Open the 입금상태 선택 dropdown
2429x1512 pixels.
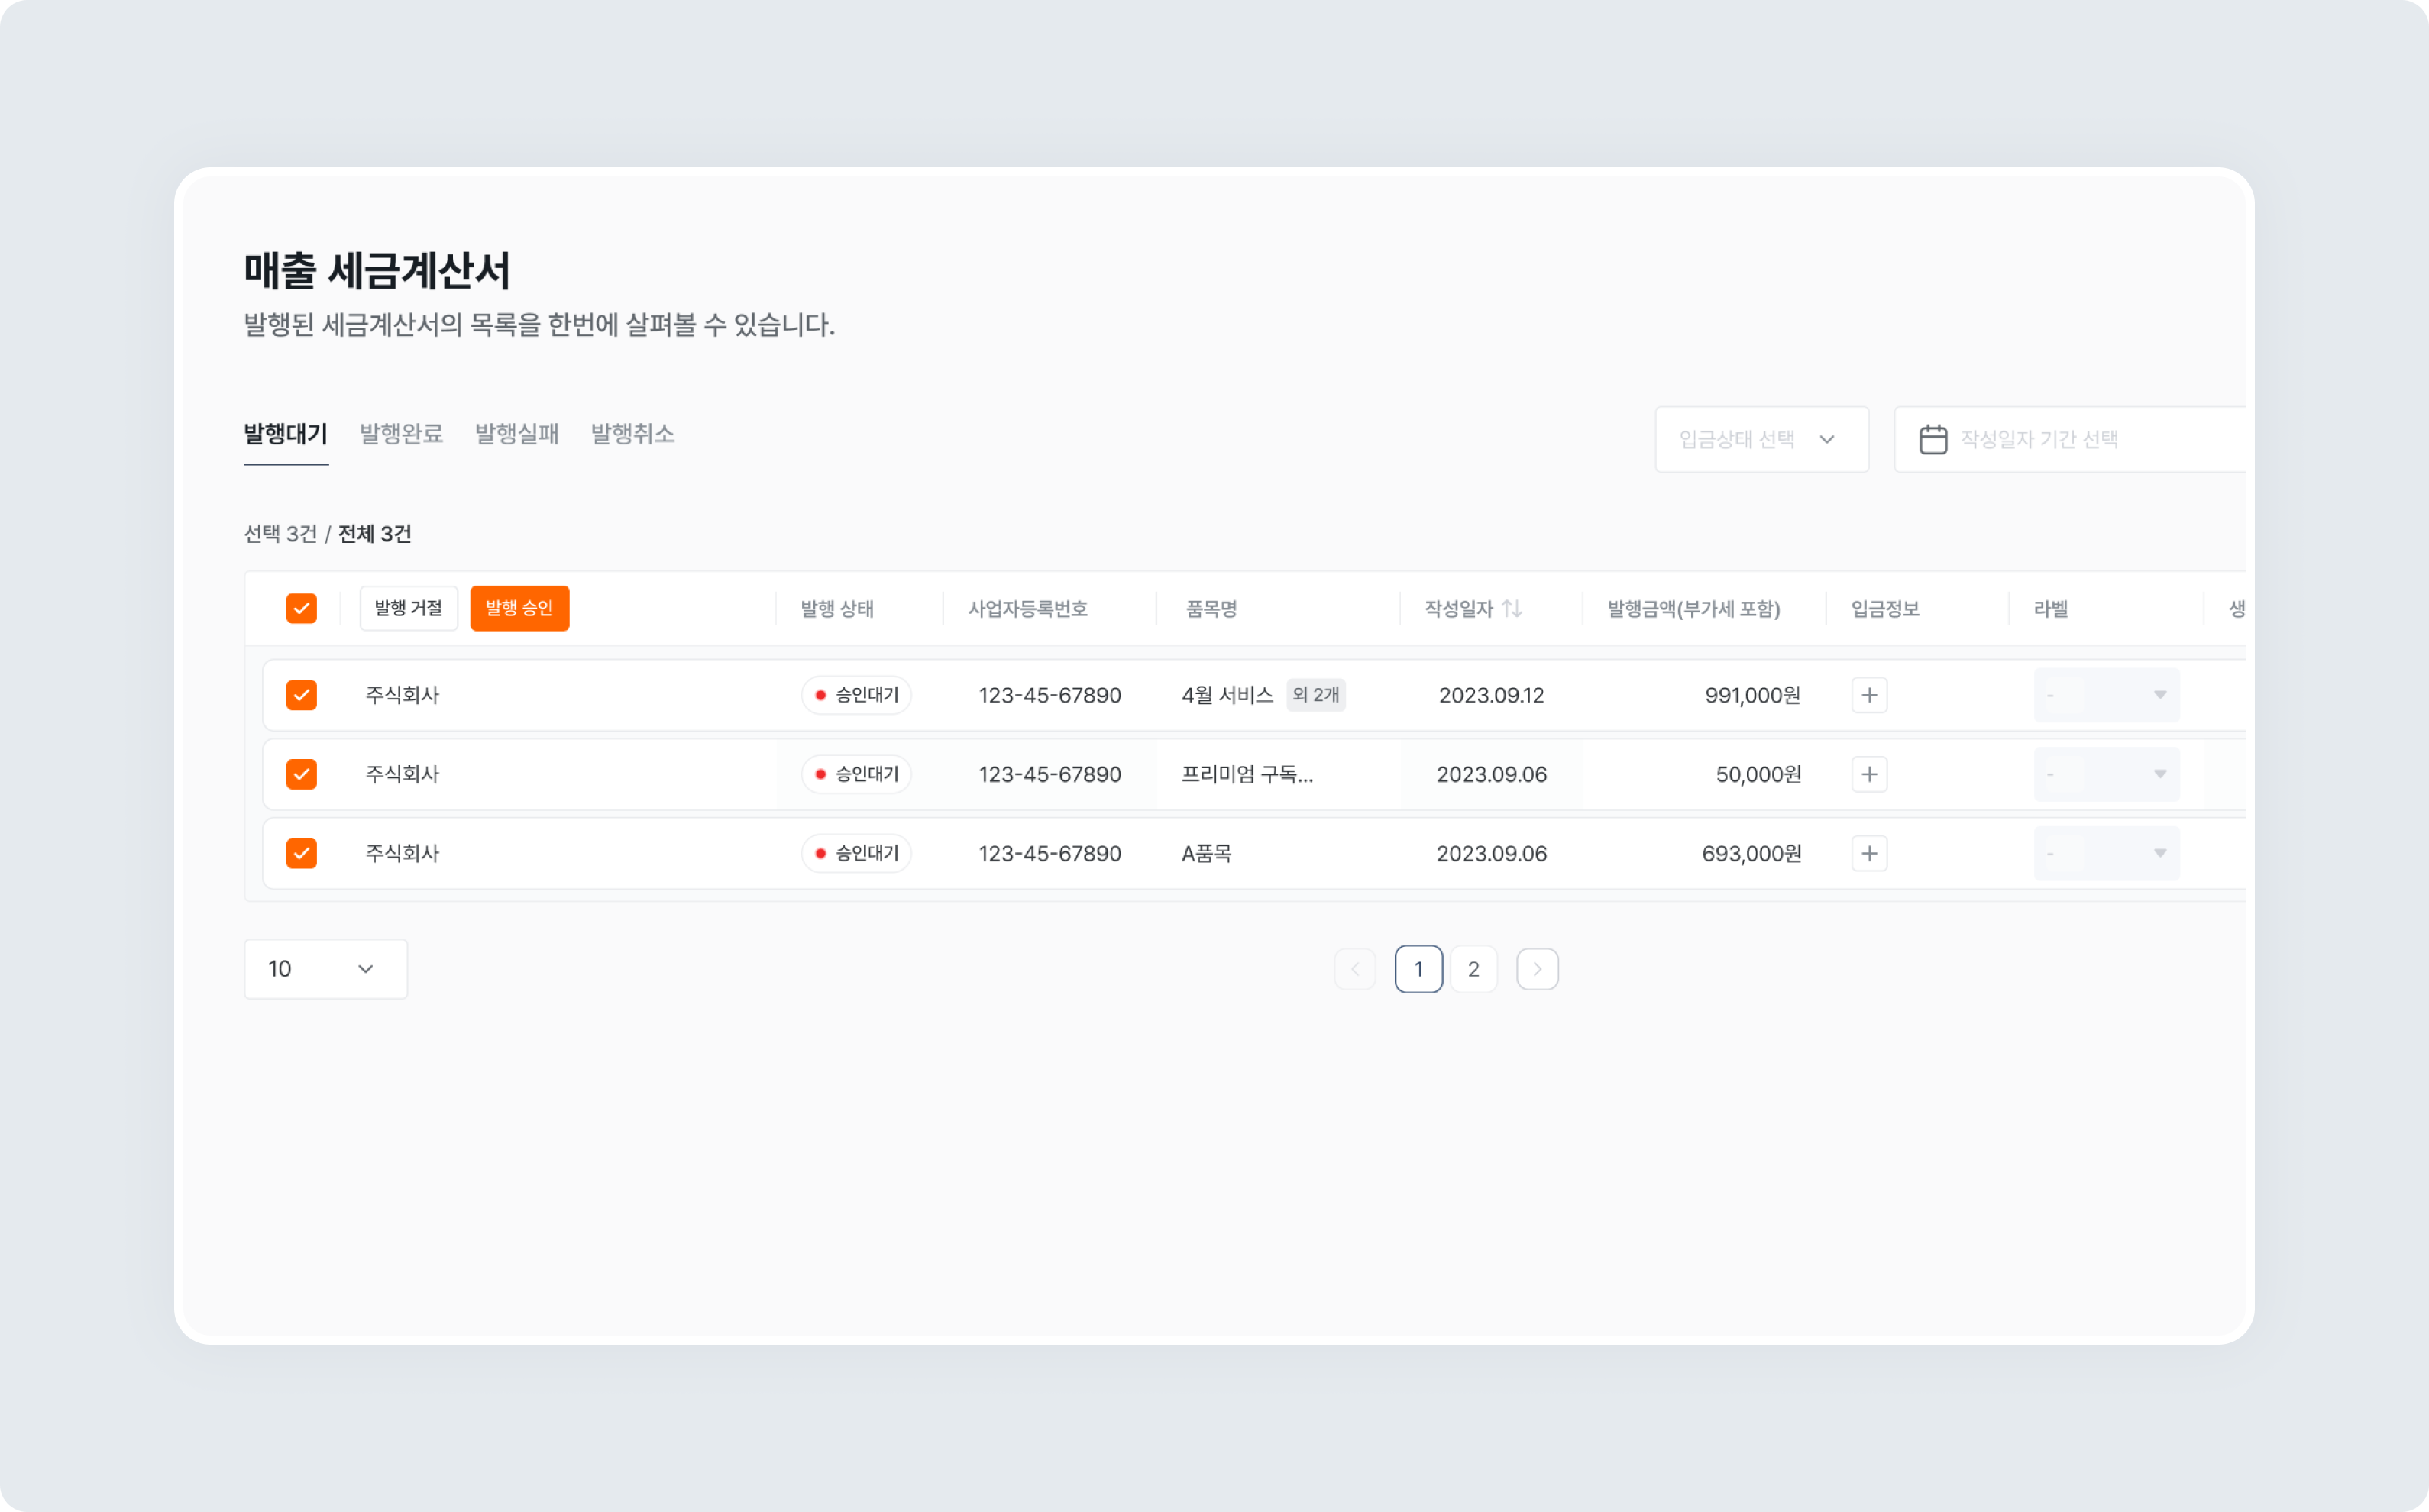pyautogui.click(x=1761, y=439)
